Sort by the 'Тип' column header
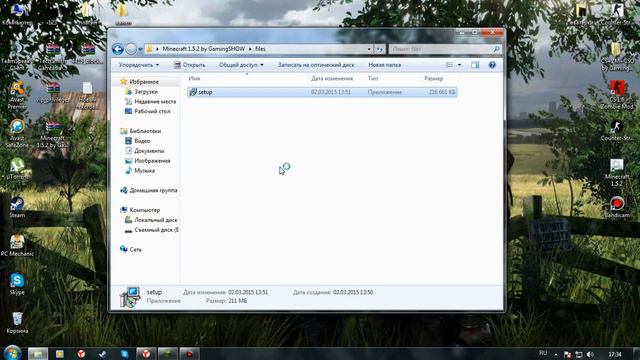This screenshot has width=640, height=360. point(373,78)
